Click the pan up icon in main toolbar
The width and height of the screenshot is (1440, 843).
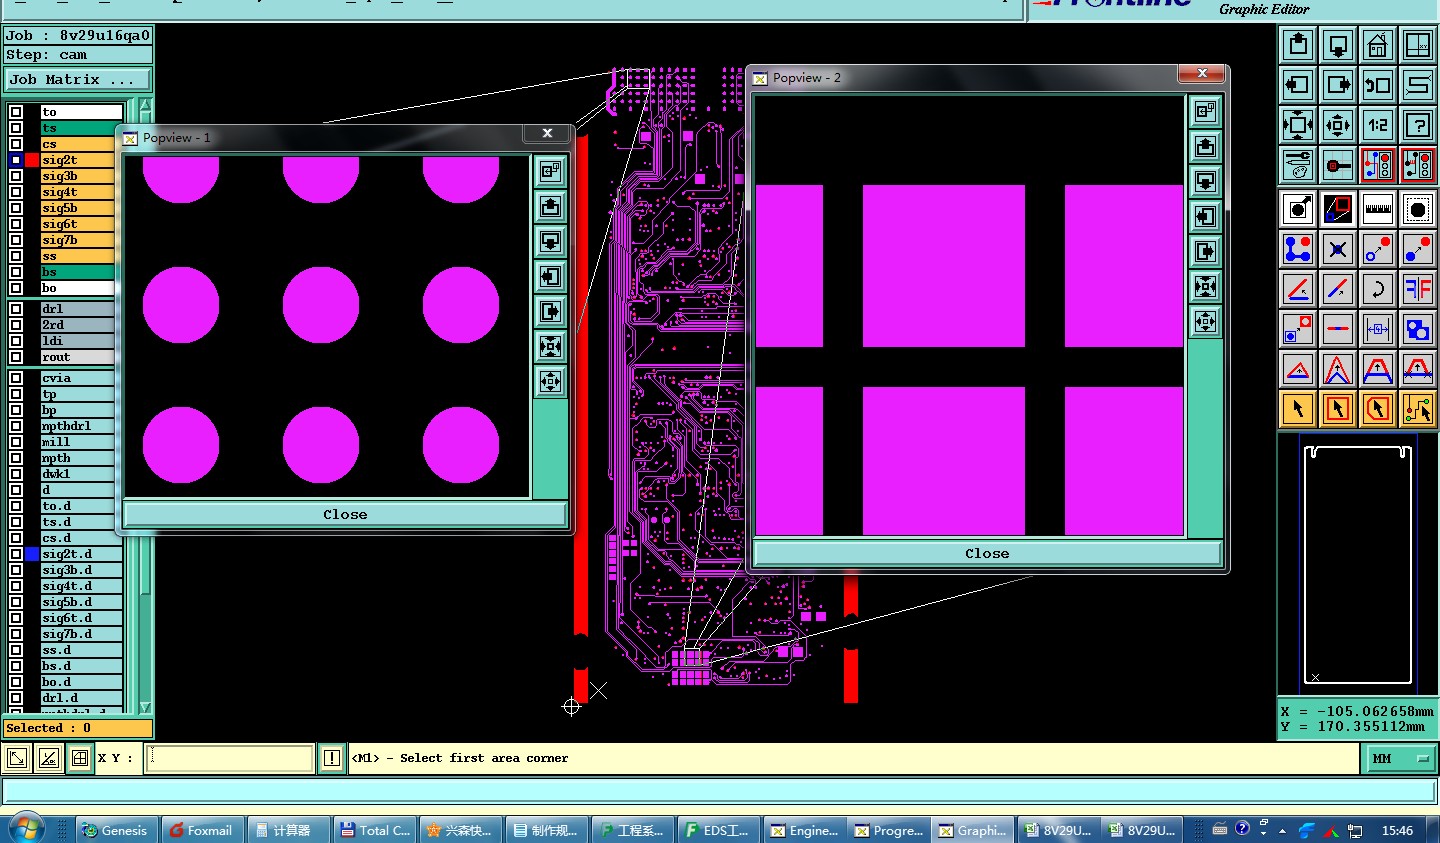click(1298, 45)
